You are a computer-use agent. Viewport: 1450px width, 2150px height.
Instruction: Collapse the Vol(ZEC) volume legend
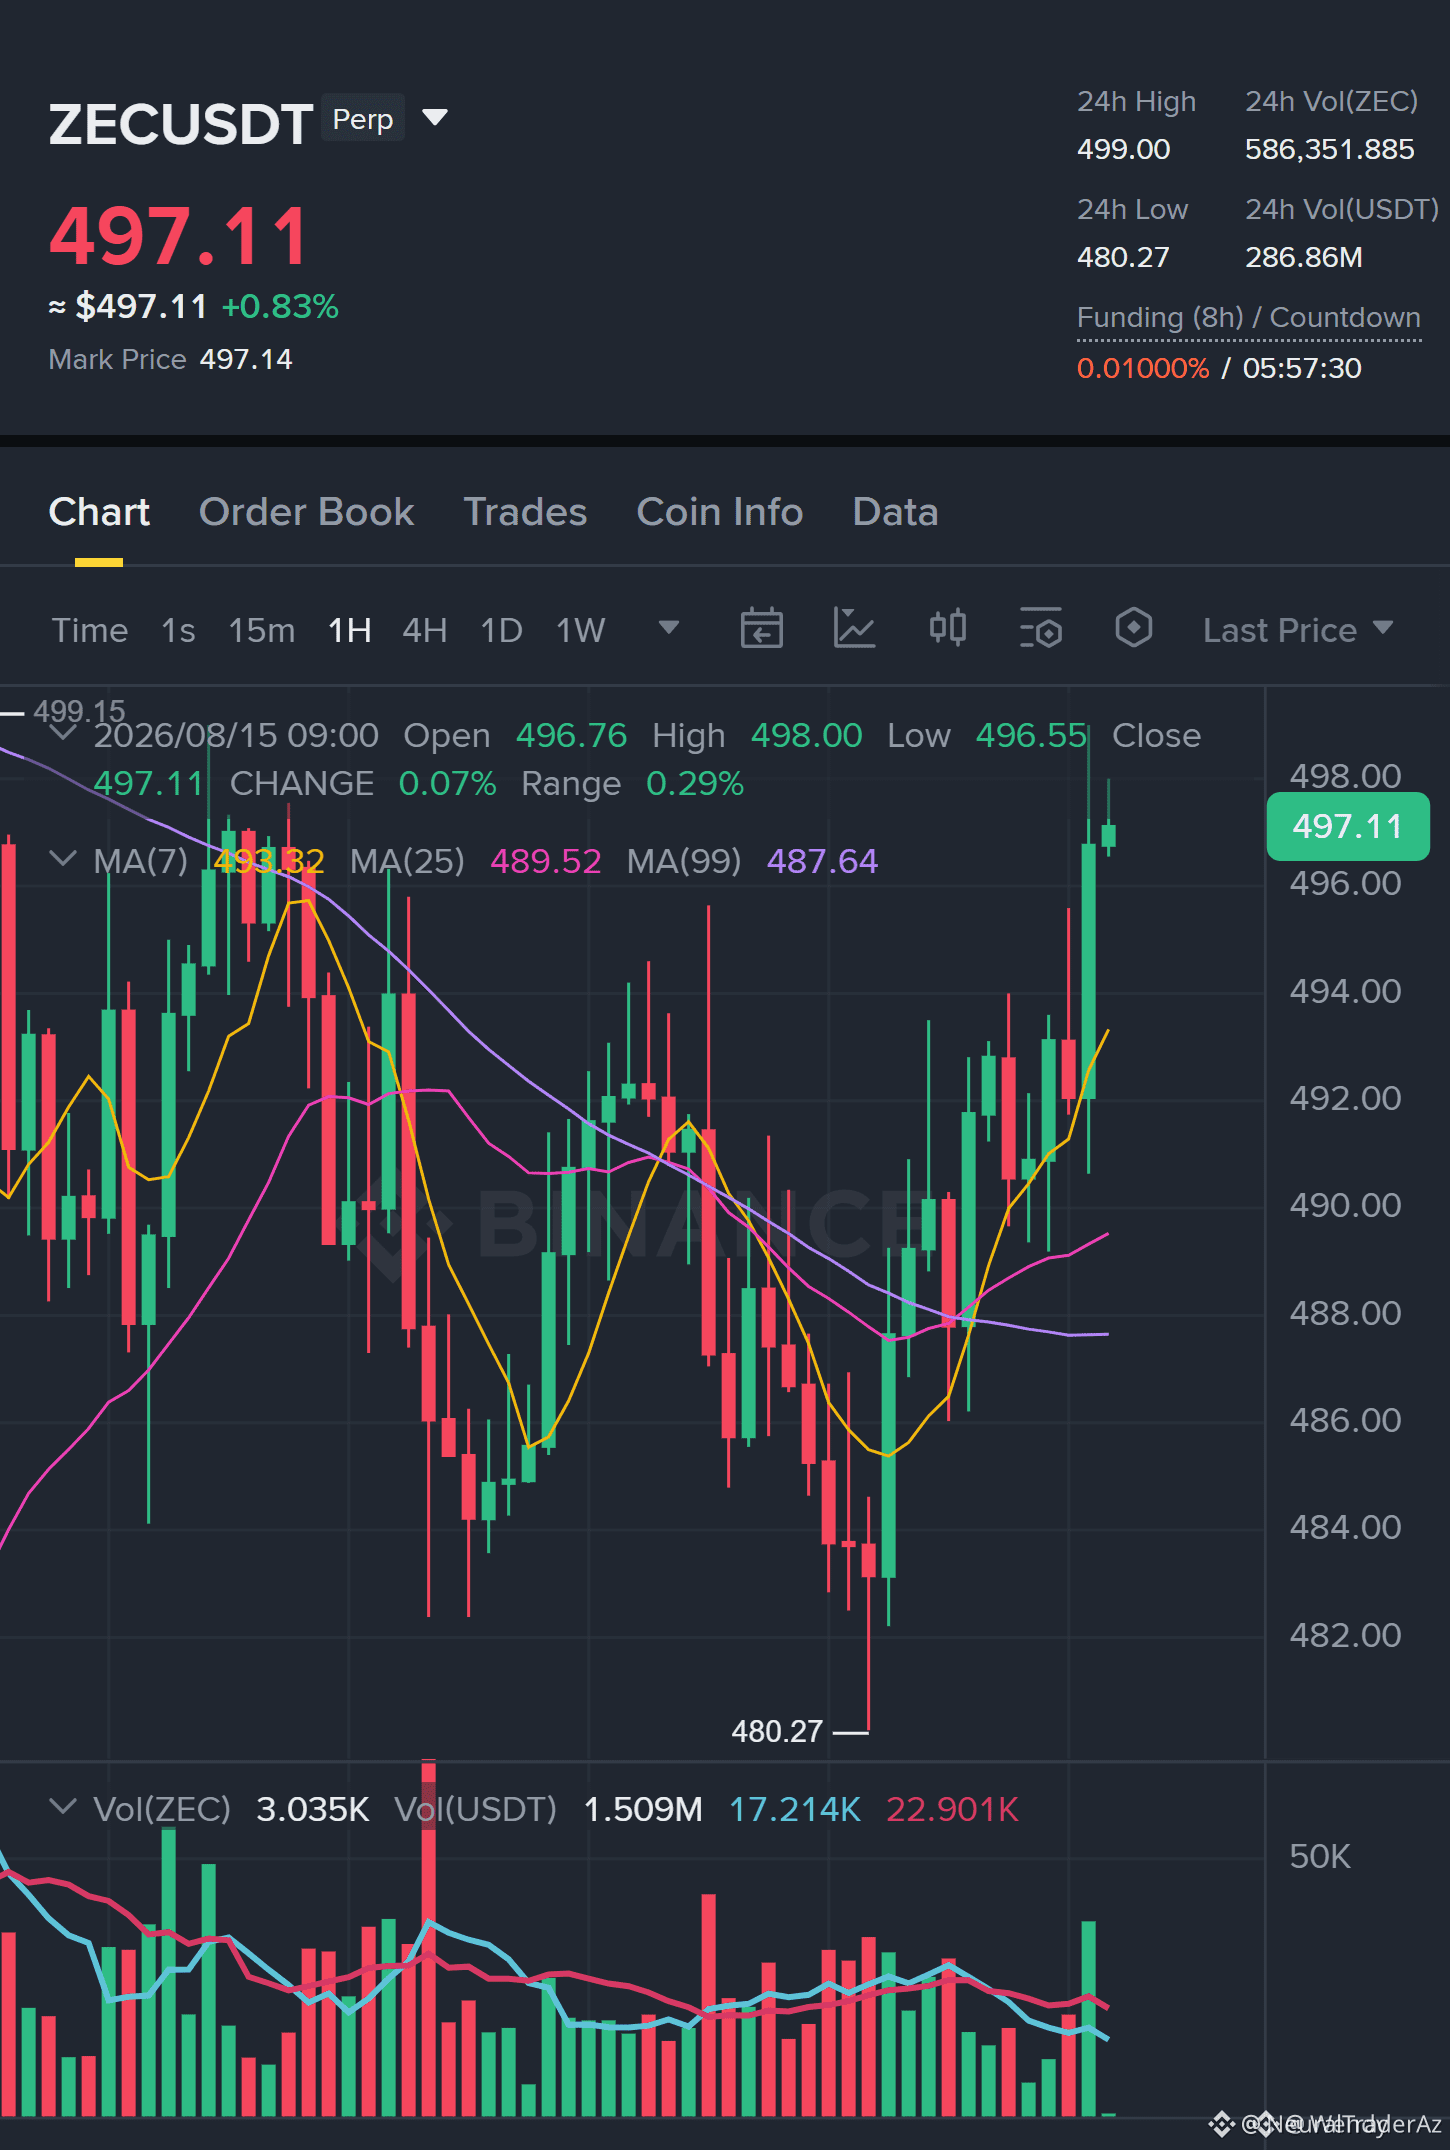pyautogui.click(x=63, y=1807)
